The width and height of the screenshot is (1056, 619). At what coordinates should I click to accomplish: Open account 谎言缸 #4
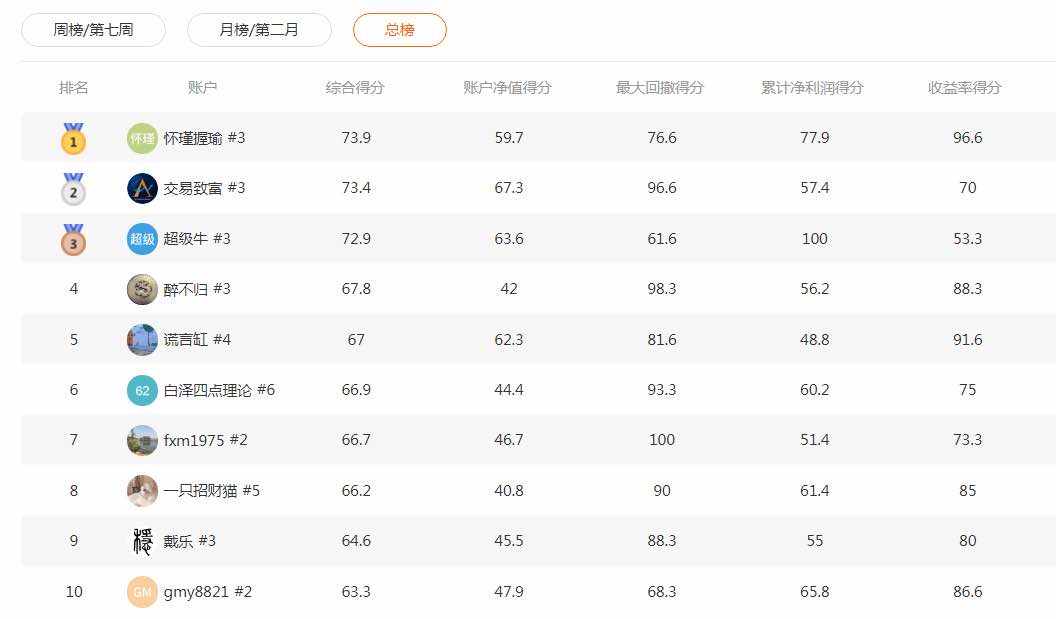pyautogui.click(x=197, y=340)
